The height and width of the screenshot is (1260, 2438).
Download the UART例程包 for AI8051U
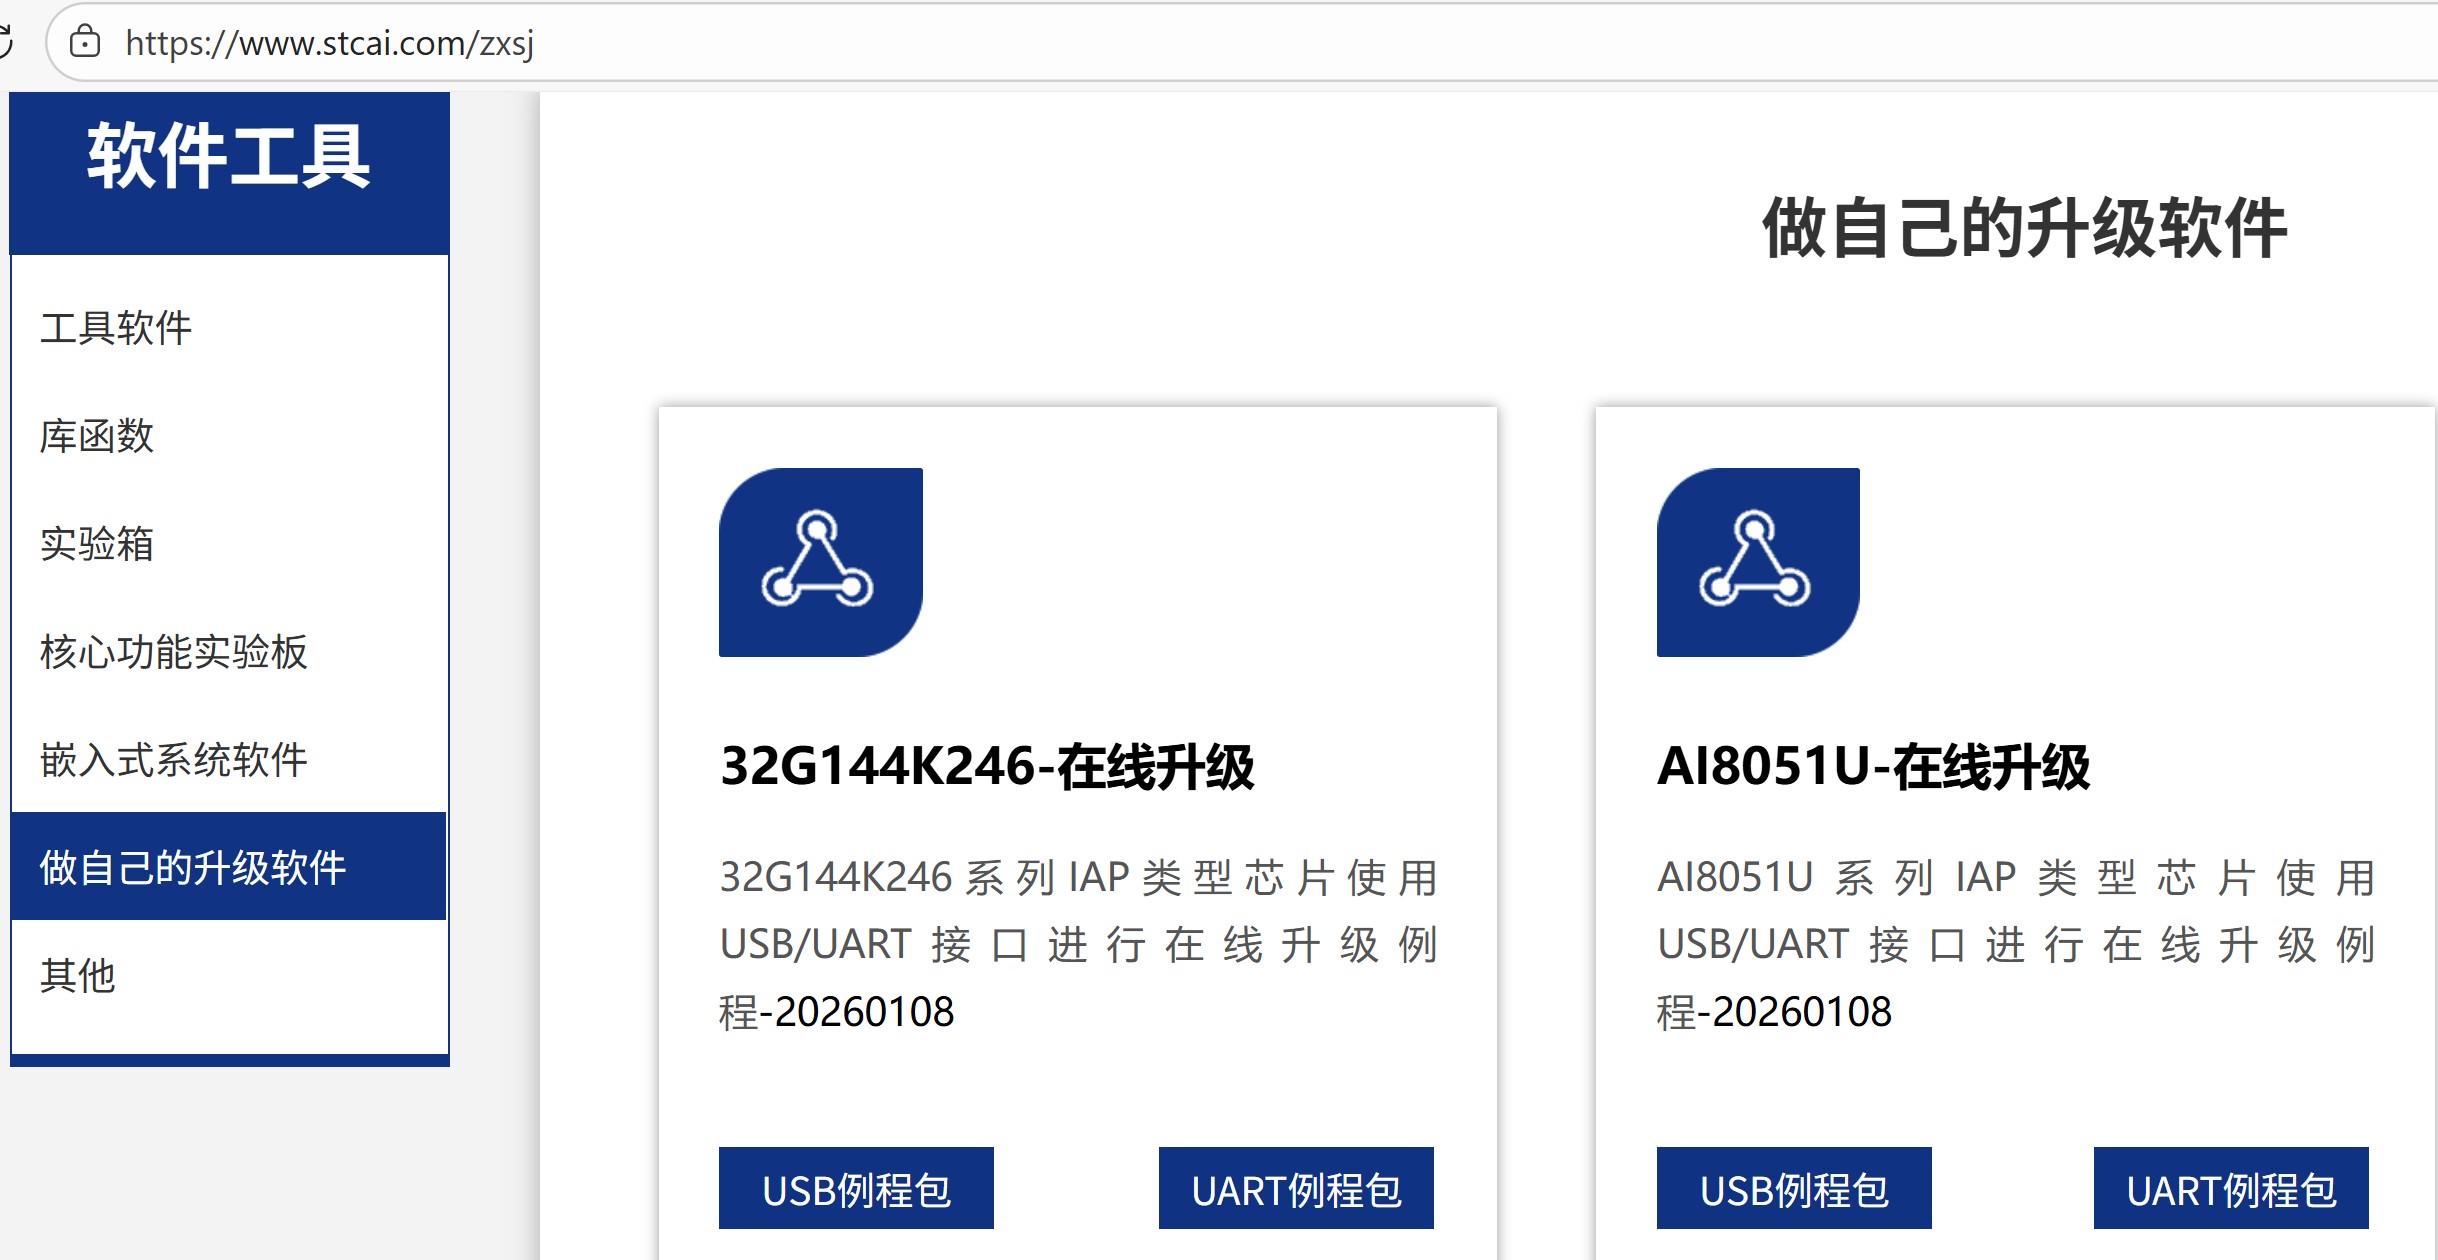2232,1189
